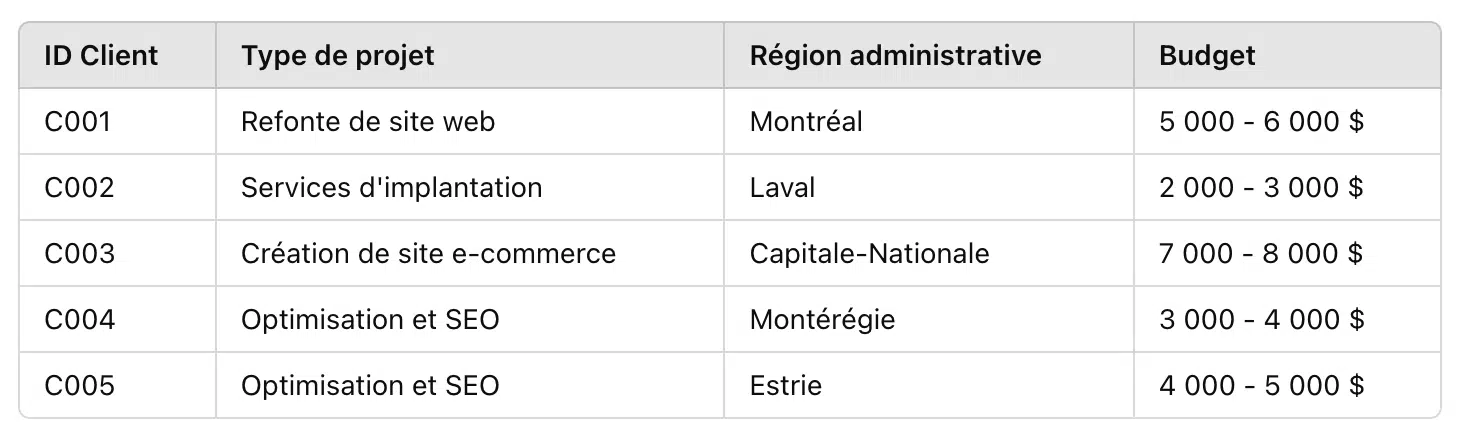1466x438 pixels.
Task: Select the C004 client ID cell
Action: click(x=118, y=319)
